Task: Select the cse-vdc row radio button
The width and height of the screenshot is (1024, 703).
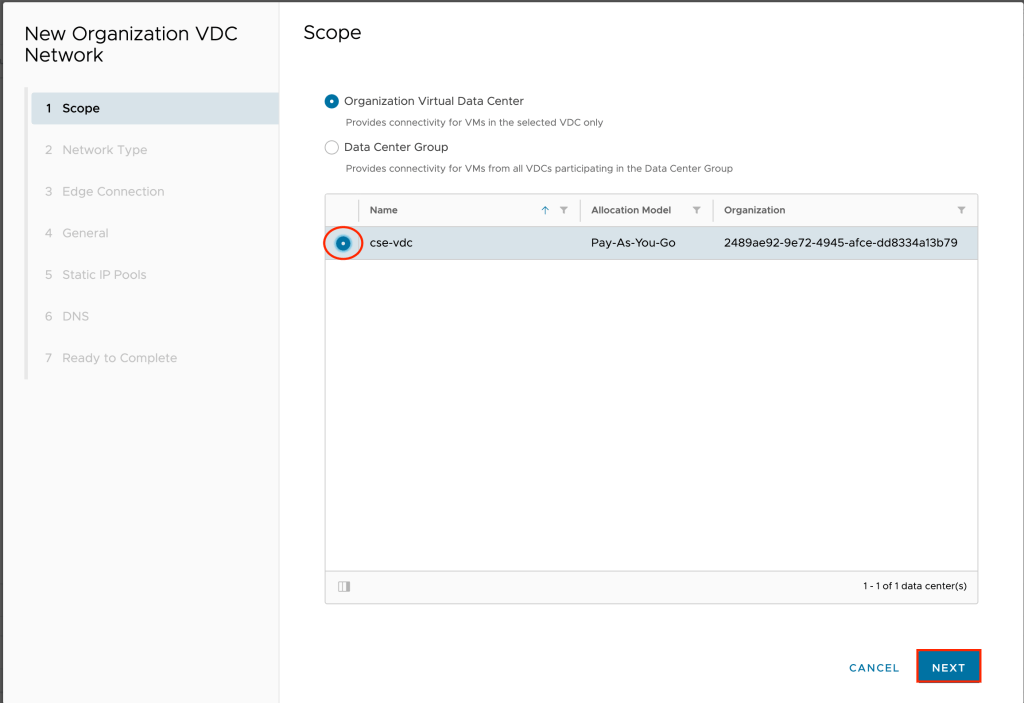Action: (343, 243)
